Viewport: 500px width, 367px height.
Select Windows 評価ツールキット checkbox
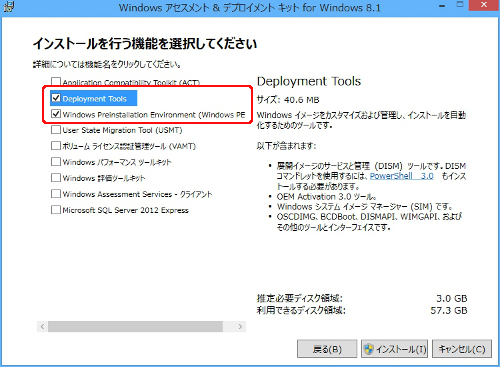point(56,178)
